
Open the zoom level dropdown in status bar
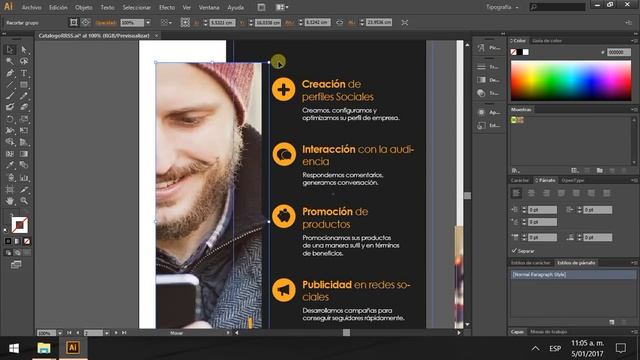(x=60, y=333)
